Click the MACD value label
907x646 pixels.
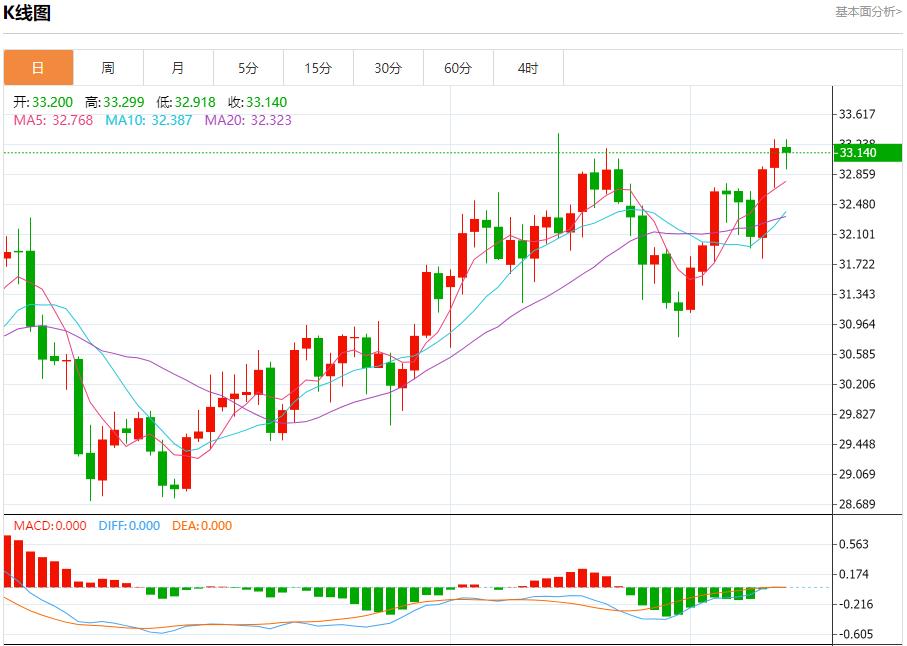tap(50, 526)
